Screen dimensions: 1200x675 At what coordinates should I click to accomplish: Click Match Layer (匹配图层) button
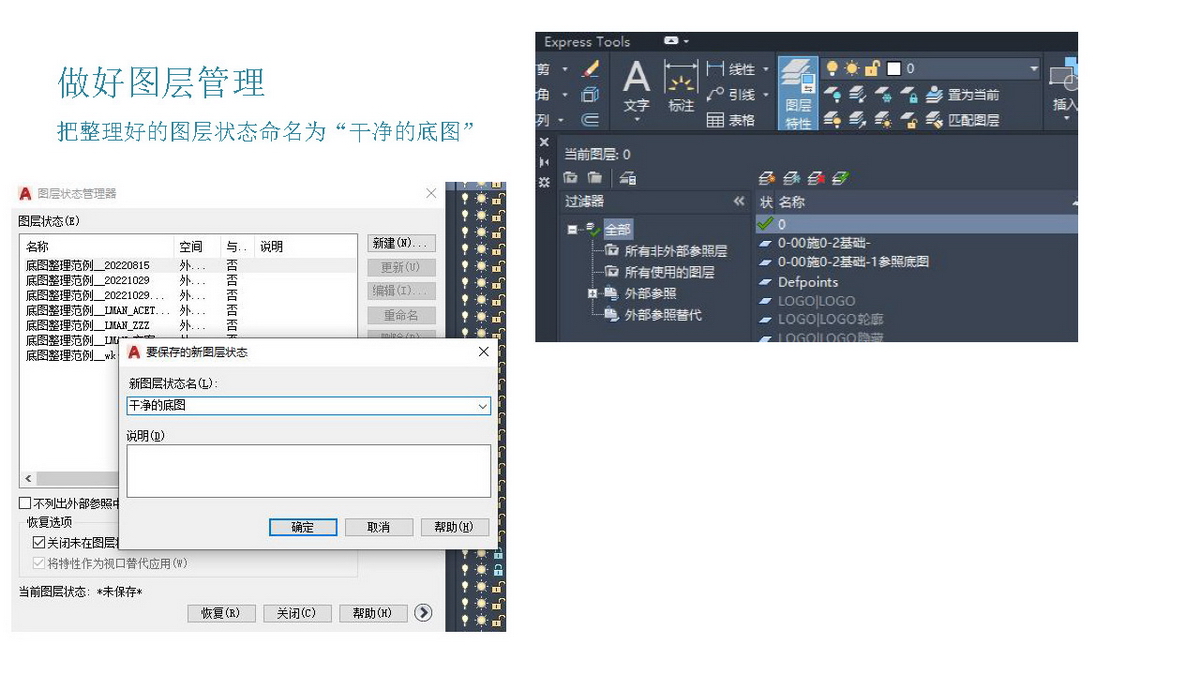tap(963, 120)
